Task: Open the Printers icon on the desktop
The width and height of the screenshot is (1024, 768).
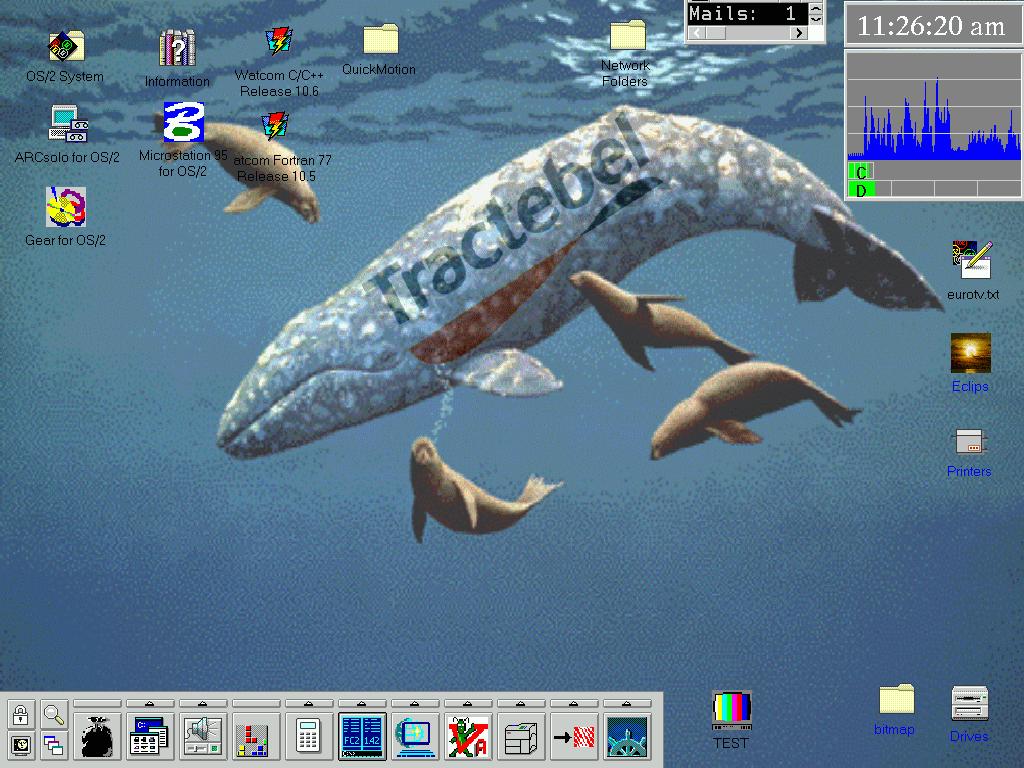Action: tap(970, 442)
